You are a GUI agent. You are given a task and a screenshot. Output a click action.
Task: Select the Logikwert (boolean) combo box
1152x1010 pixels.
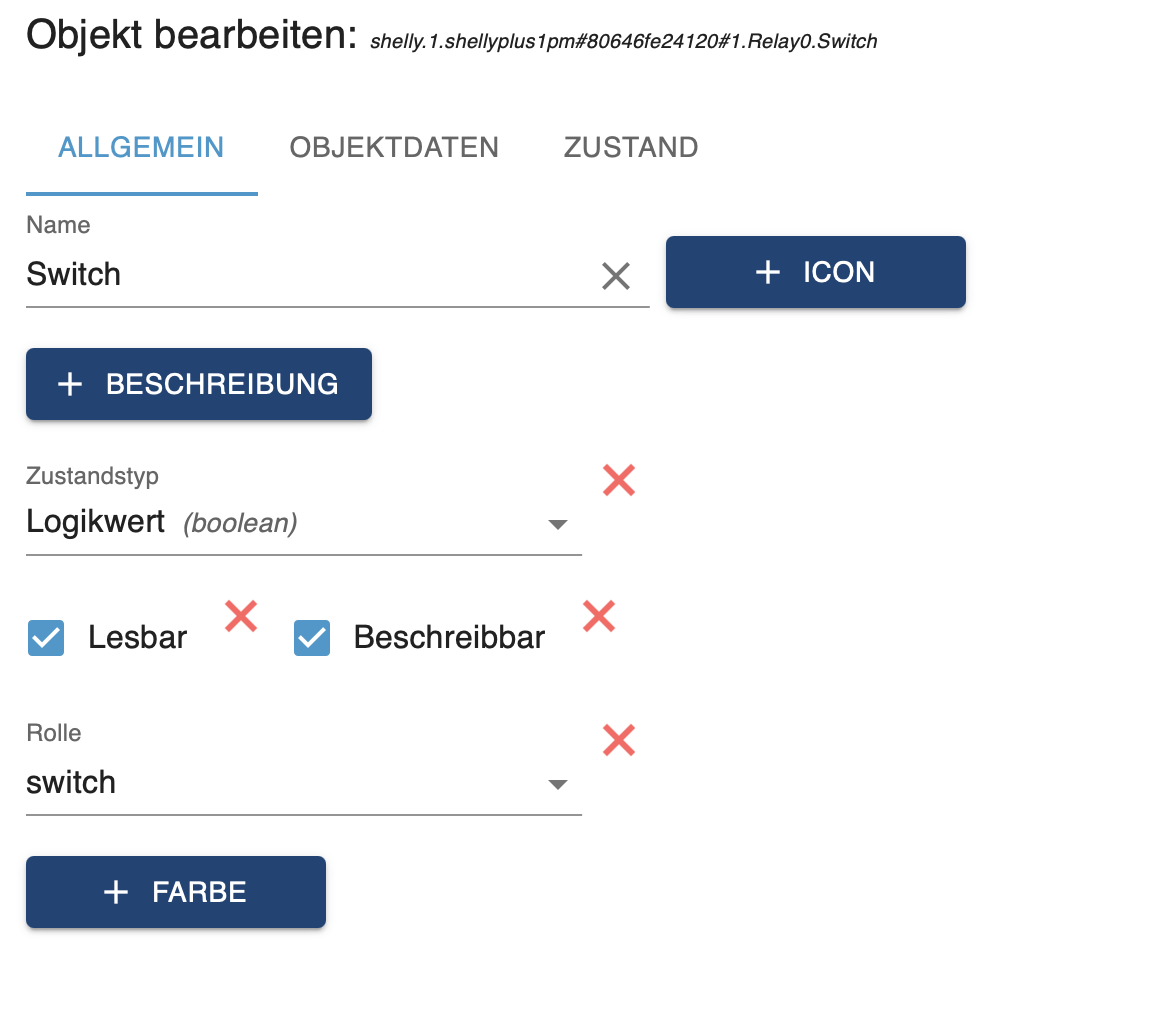(x=280, y=523)
